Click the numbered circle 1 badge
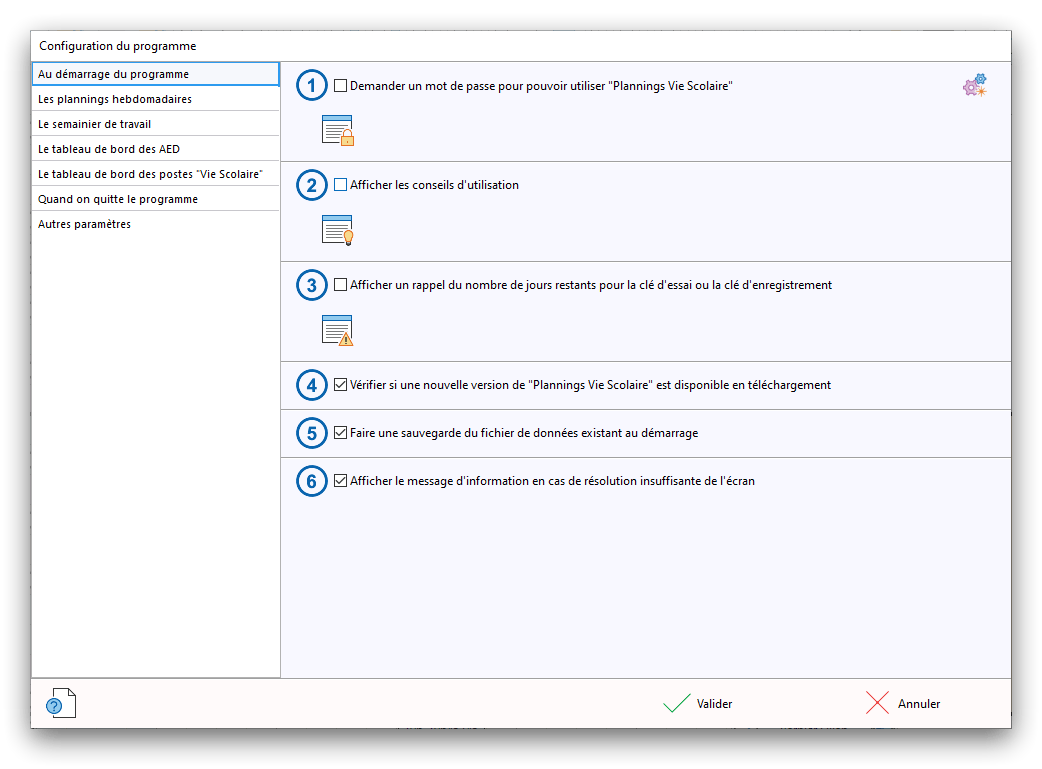Screen dimensions: 1042x769 click(x=312, y=87)
